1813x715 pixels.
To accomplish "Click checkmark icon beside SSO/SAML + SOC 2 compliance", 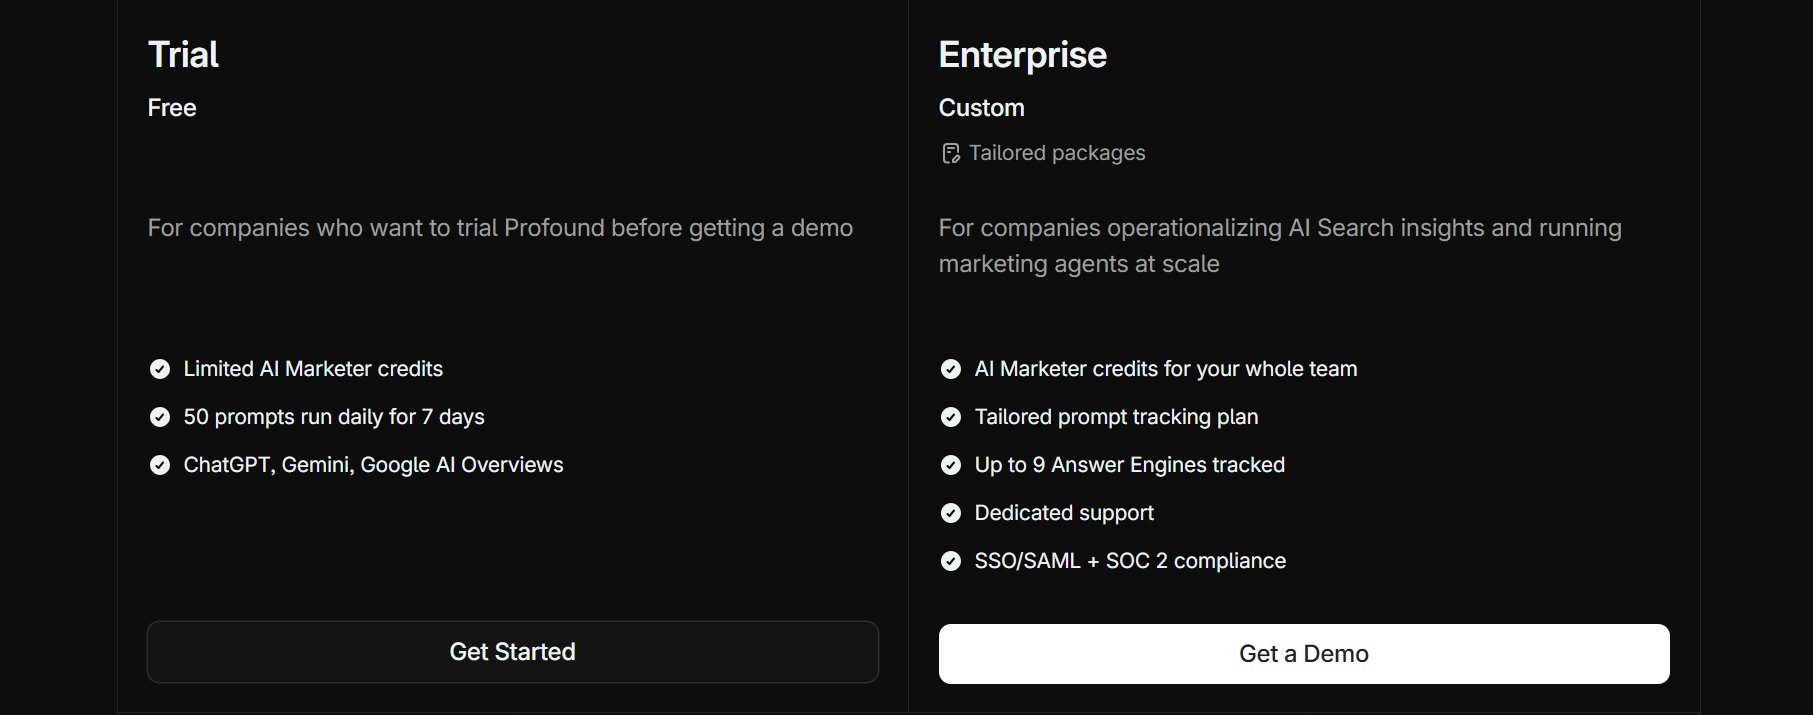I will 951,561.
